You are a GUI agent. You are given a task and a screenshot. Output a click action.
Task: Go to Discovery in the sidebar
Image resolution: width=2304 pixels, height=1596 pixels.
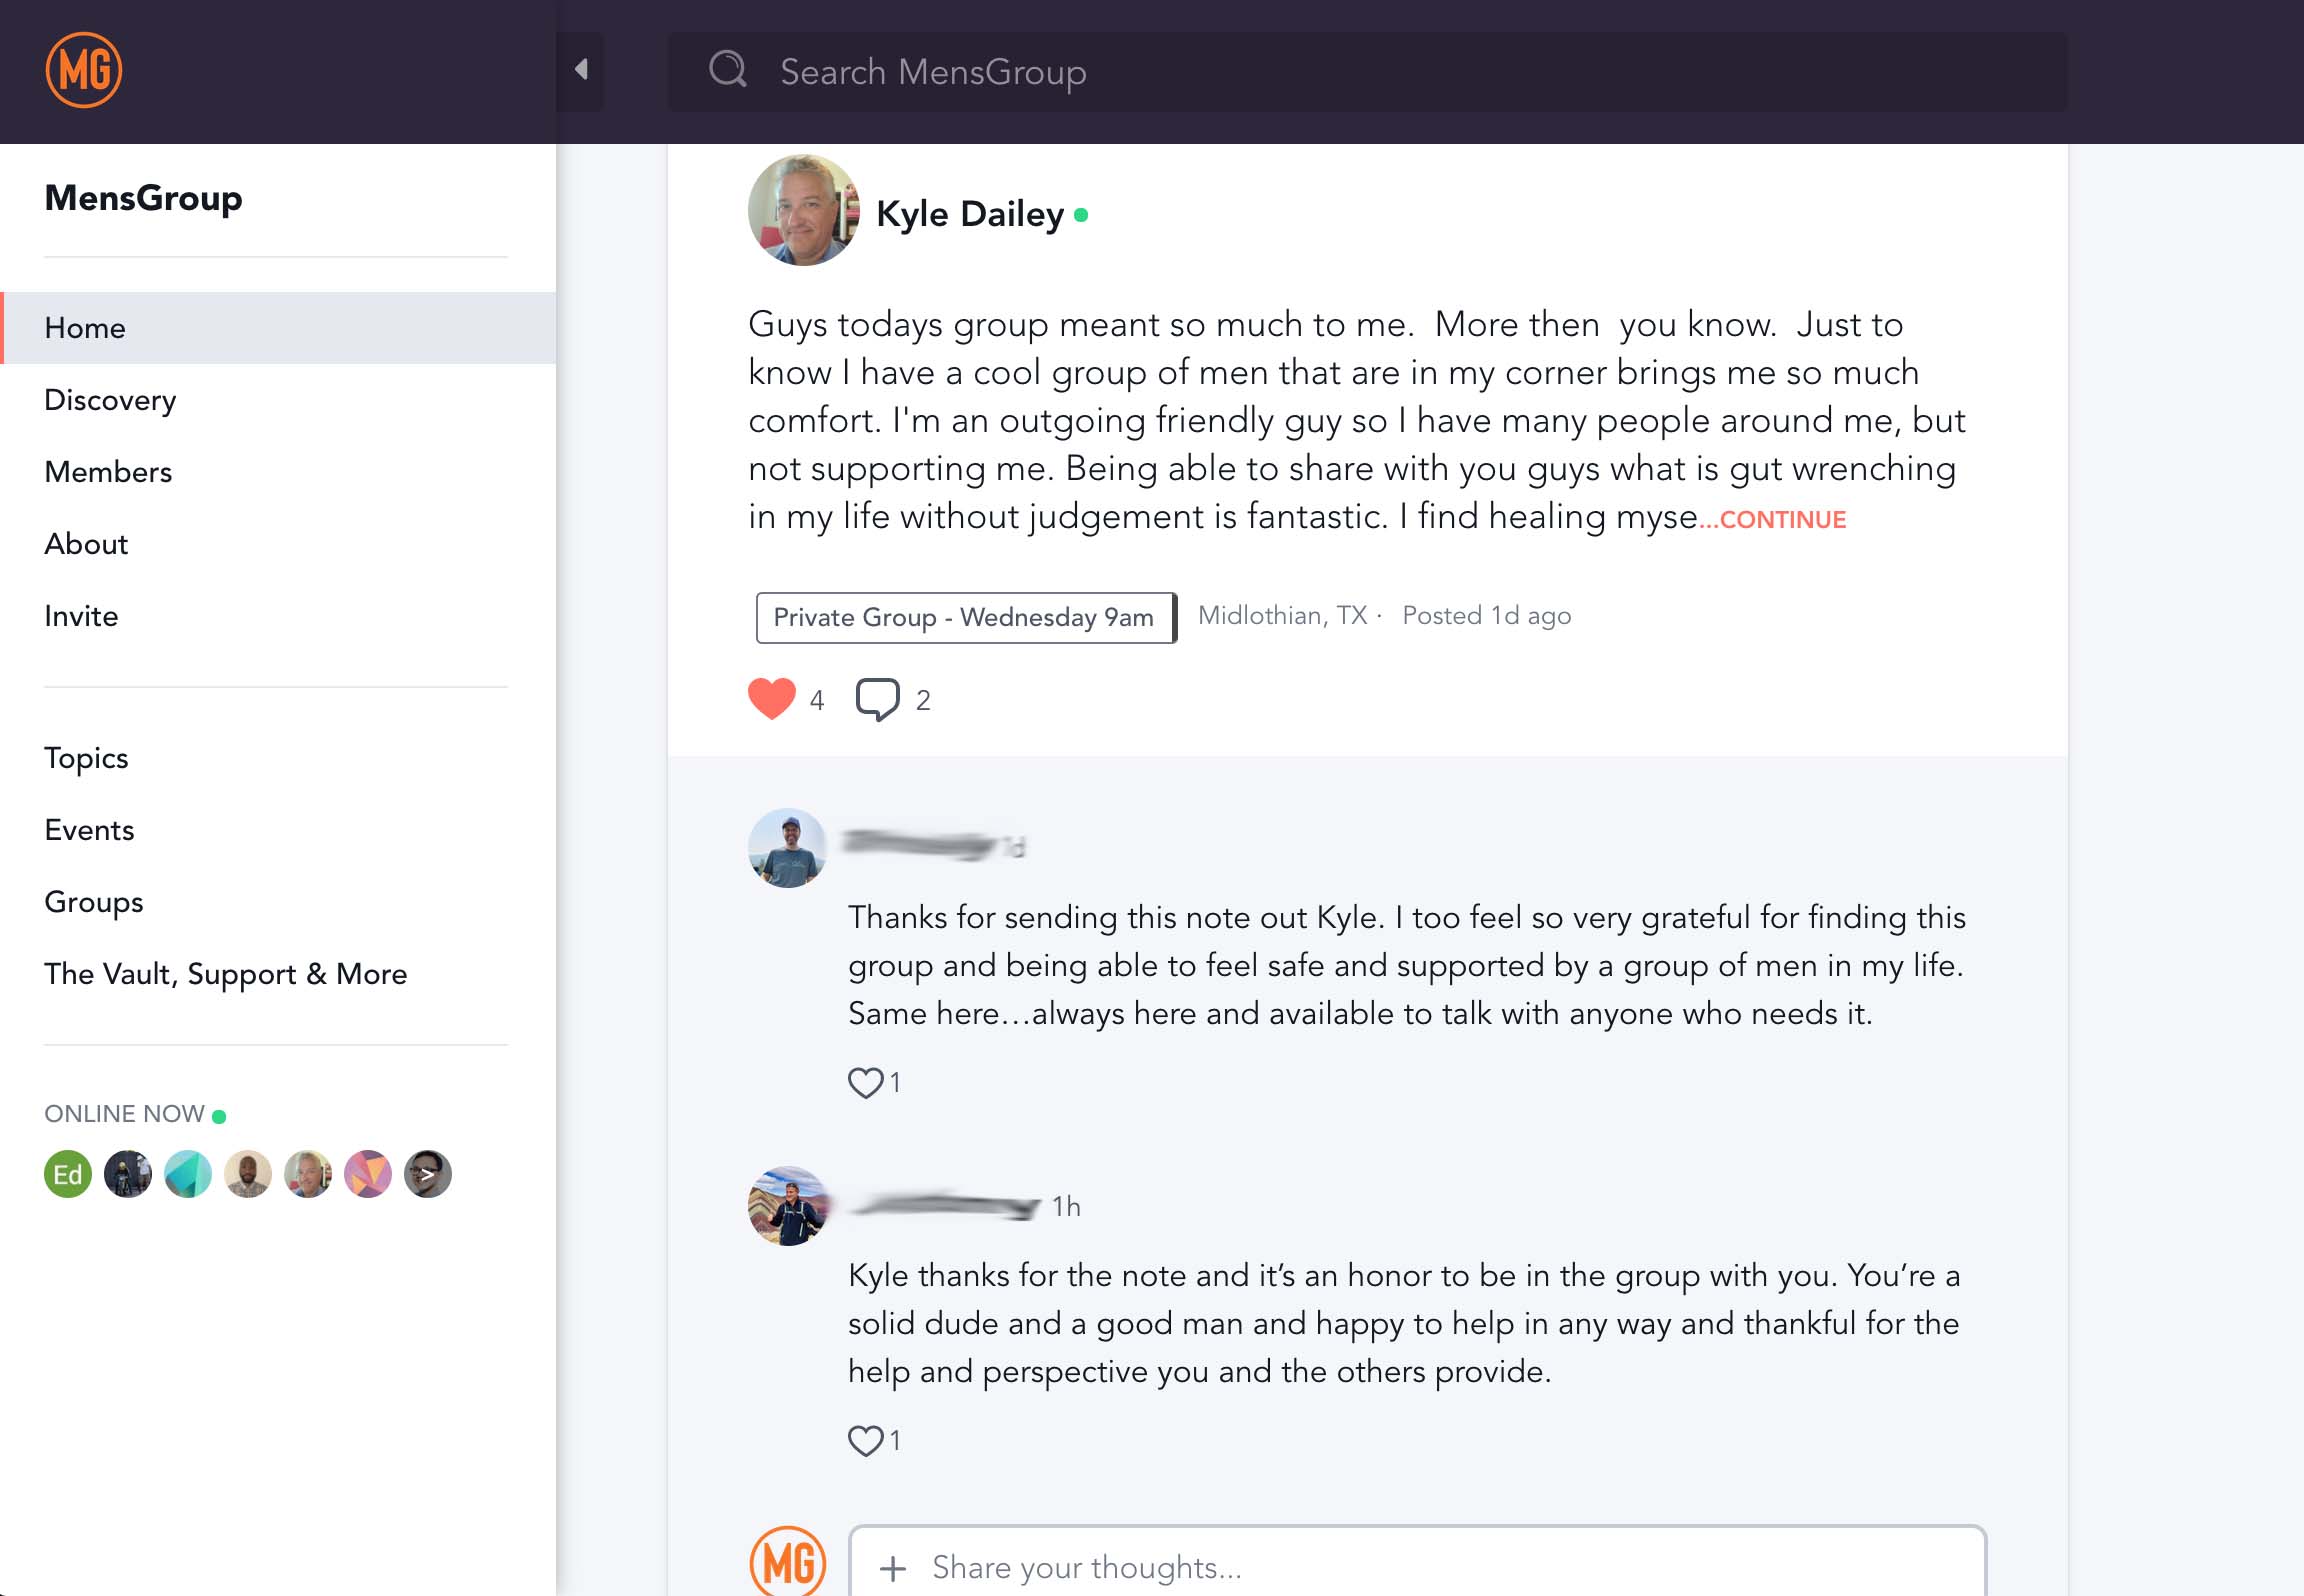coord(110,400)
